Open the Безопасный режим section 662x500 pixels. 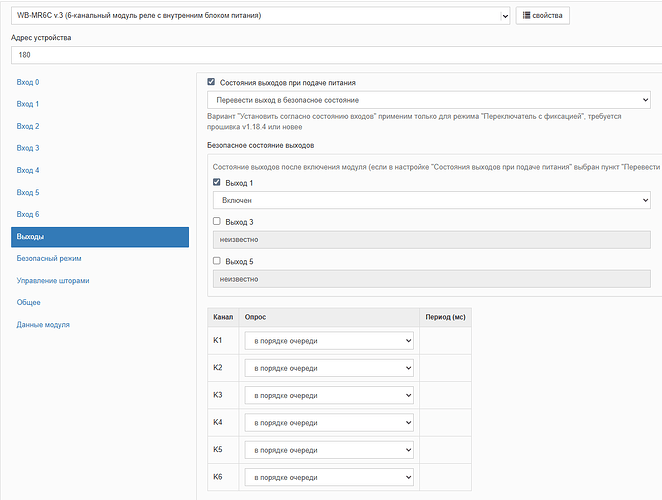click(x=48, y=258)
